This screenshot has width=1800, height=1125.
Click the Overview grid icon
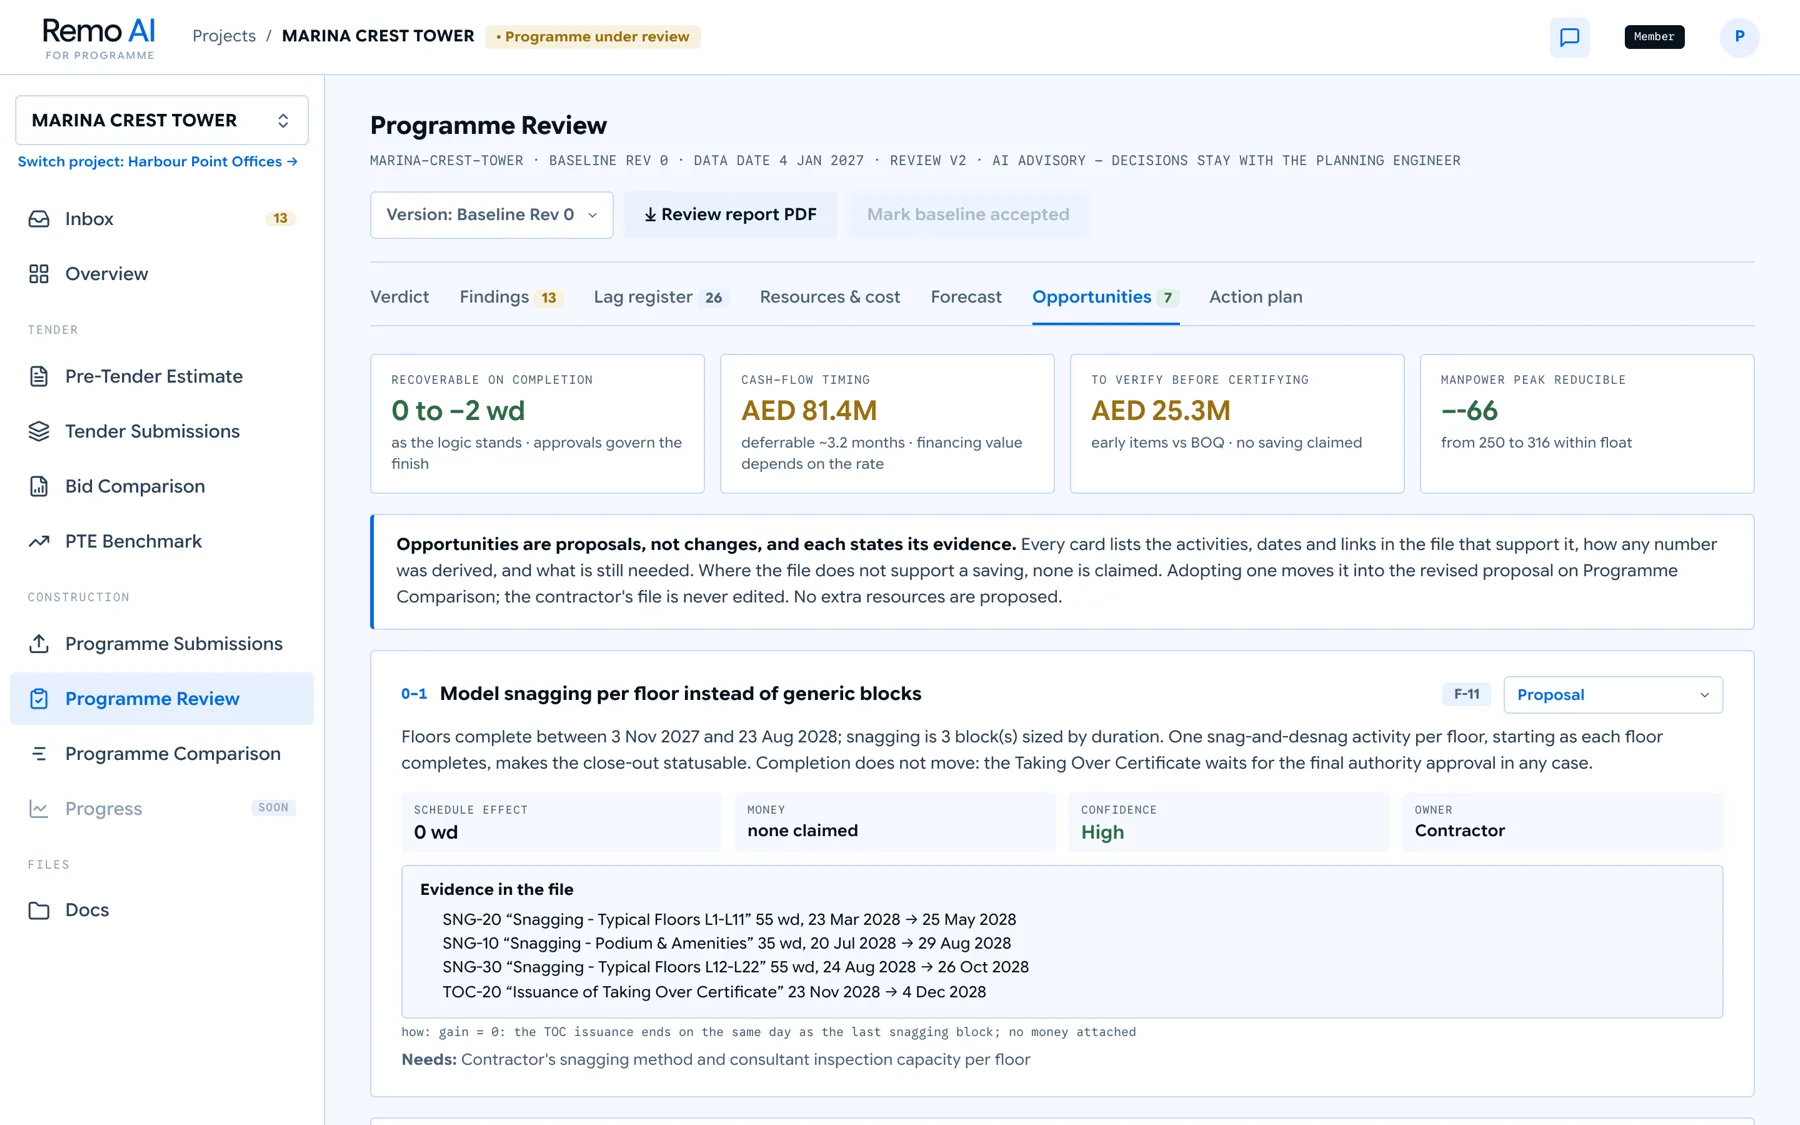(39, 274)
